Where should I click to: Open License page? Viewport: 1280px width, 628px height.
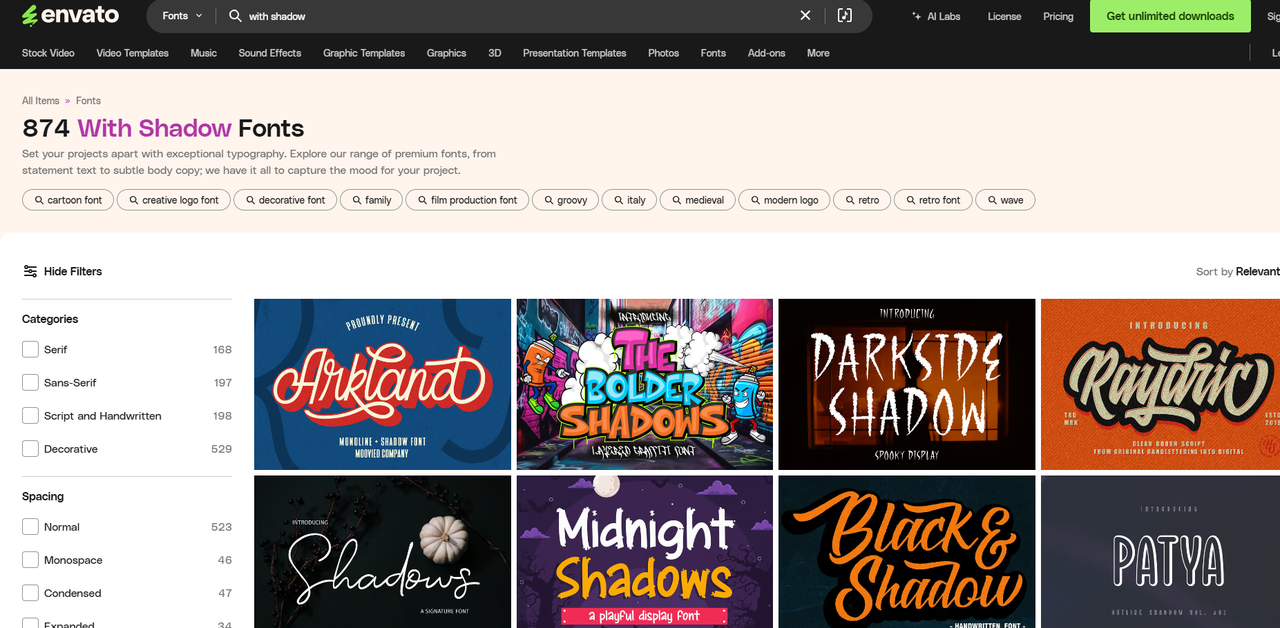(1004, 16)
